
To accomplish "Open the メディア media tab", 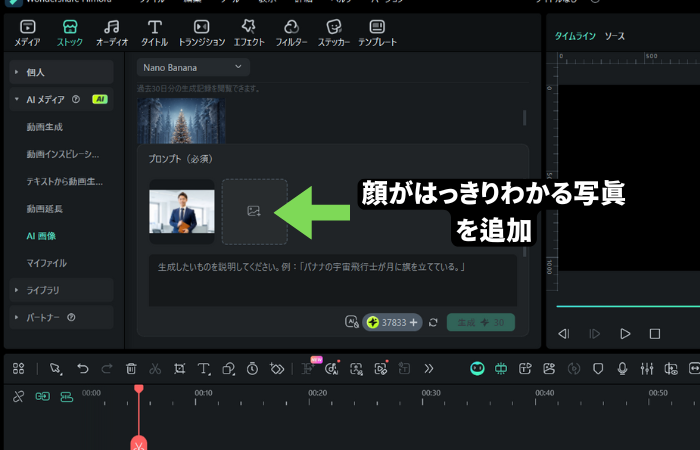I will point(27,33).
